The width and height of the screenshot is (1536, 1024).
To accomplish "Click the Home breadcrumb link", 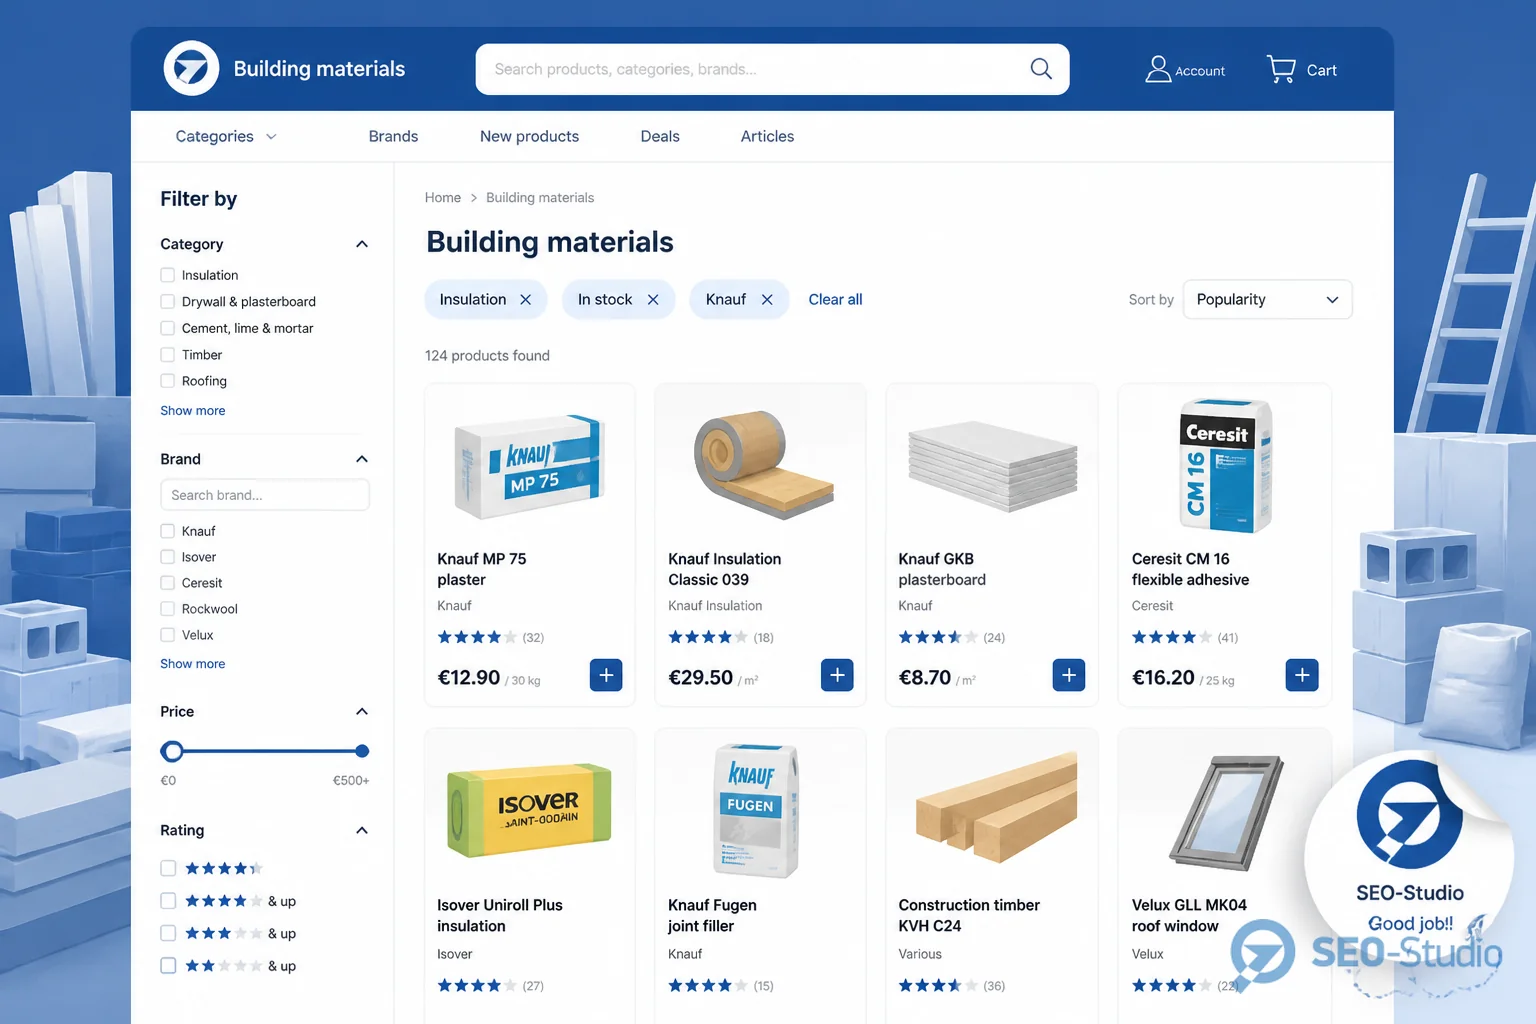I will coord(443,198).
